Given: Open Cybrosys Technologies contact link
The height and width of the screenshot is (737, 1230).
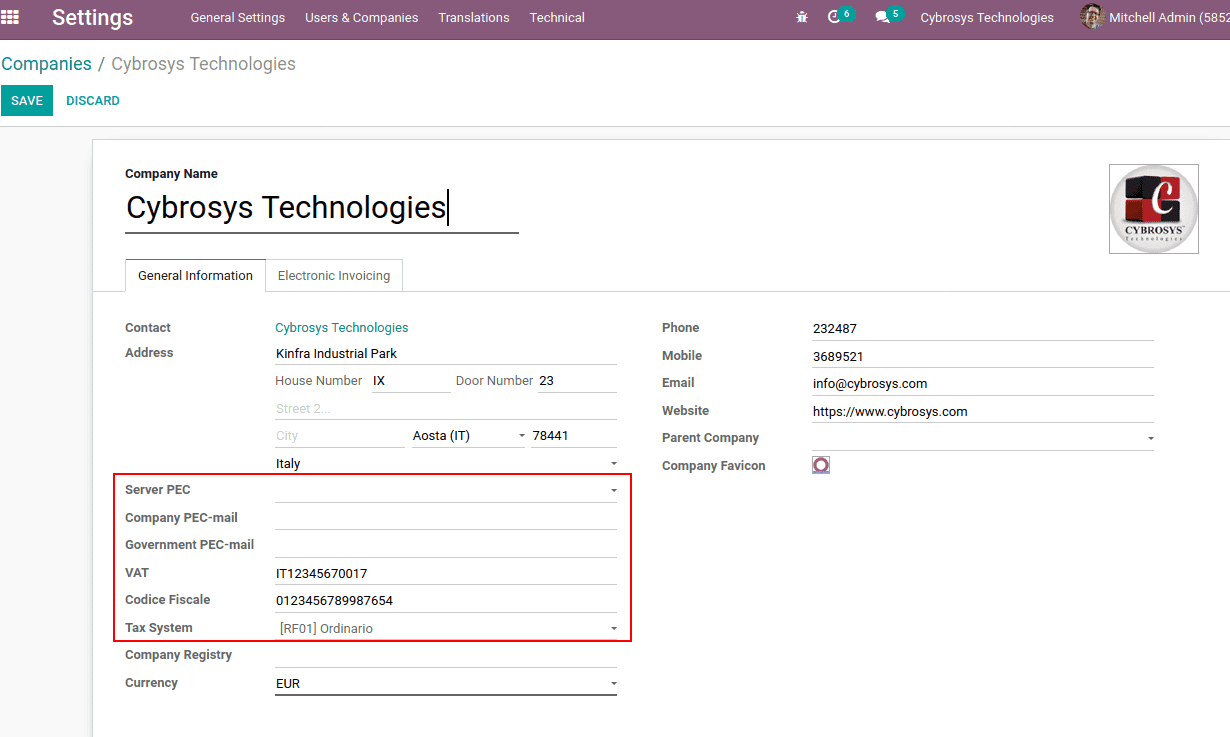Looking at the screenshot, I should tap(342, 328).
